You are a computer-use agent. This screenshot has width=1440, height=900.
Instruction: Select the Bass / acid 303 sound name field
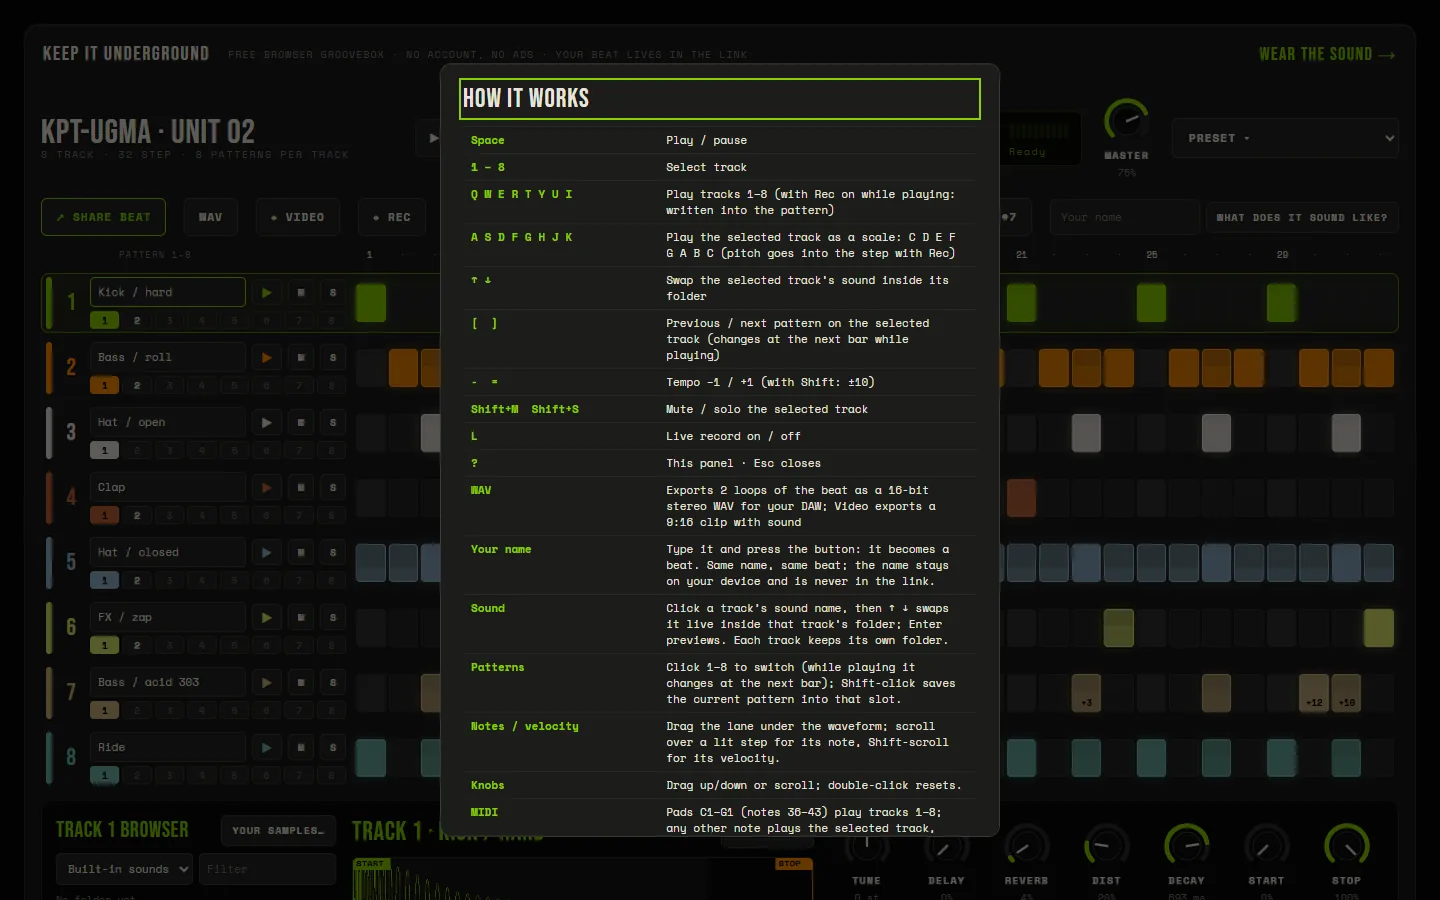[167, 682]
